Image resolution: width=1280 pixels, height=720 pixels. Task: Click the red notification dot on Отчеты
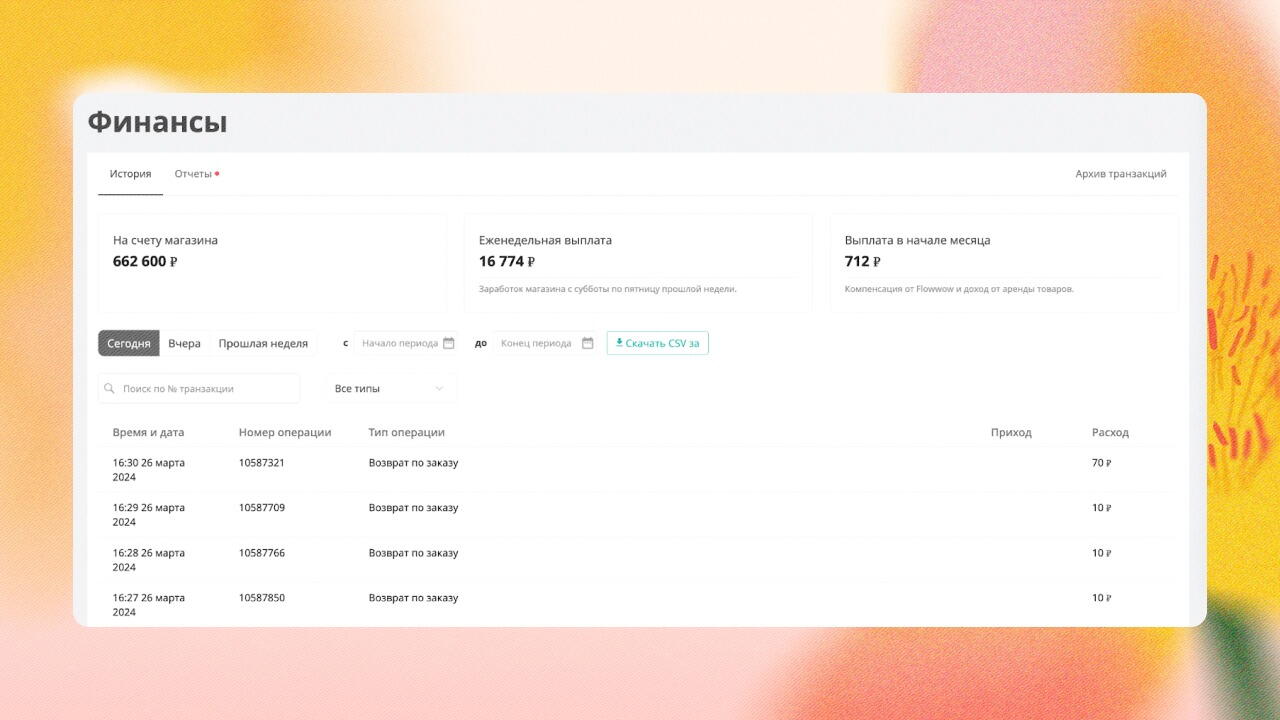[217, 174]
